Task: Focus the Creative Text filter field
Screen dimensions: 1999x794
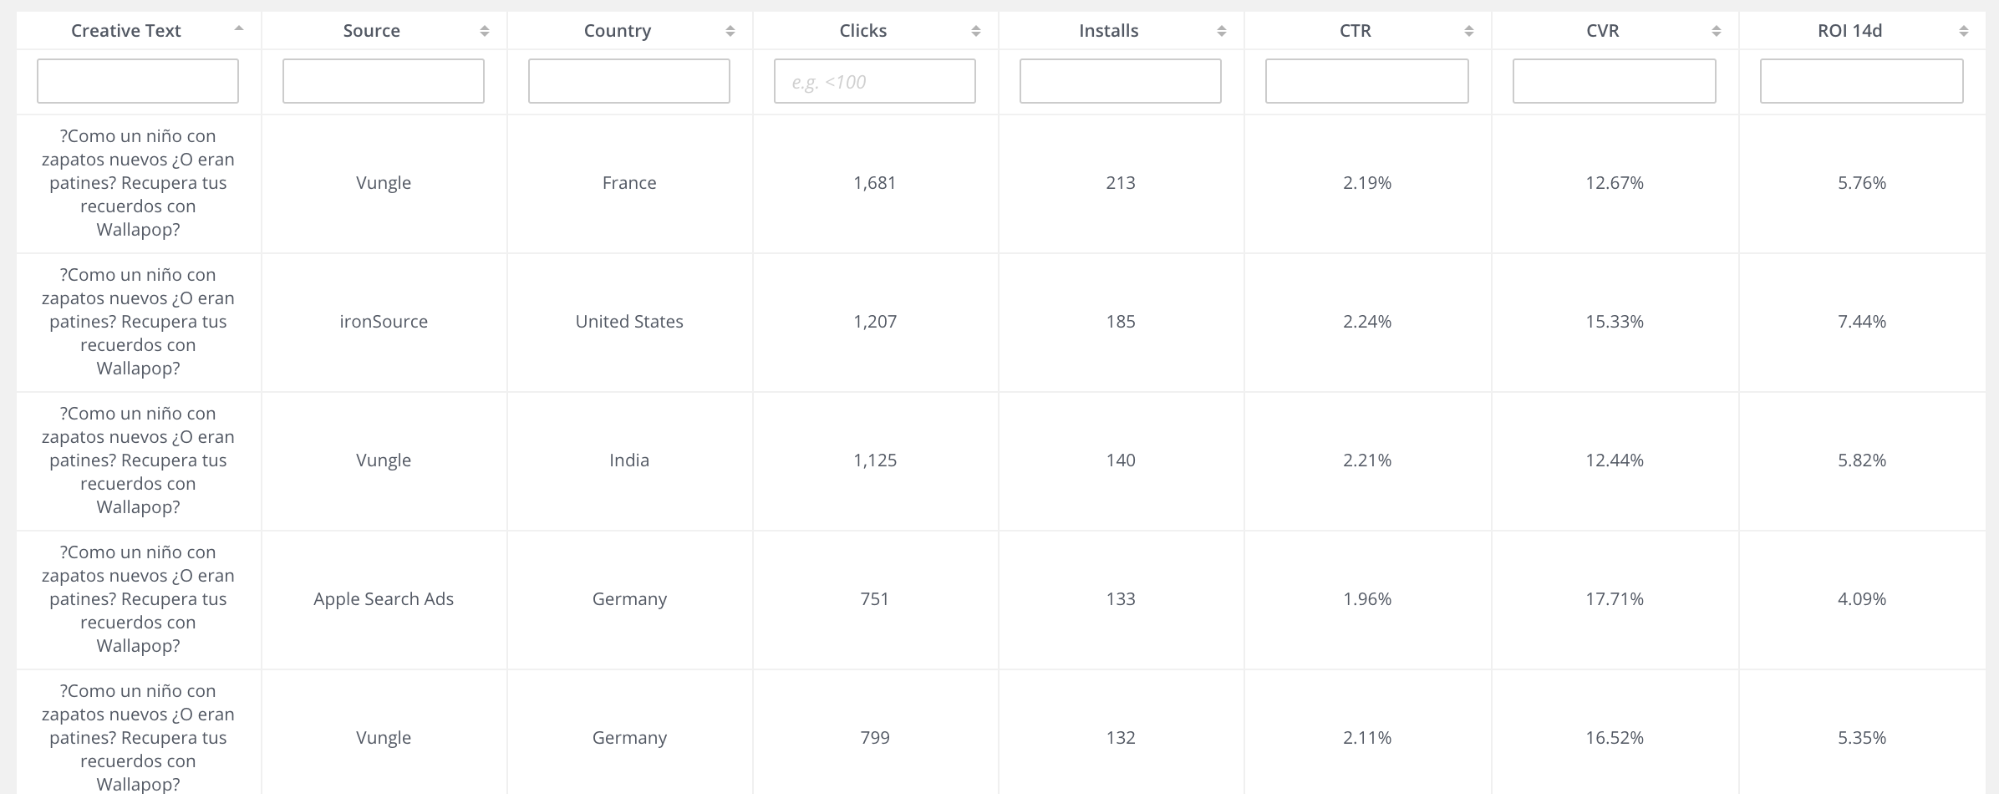Action: [138, 81]
